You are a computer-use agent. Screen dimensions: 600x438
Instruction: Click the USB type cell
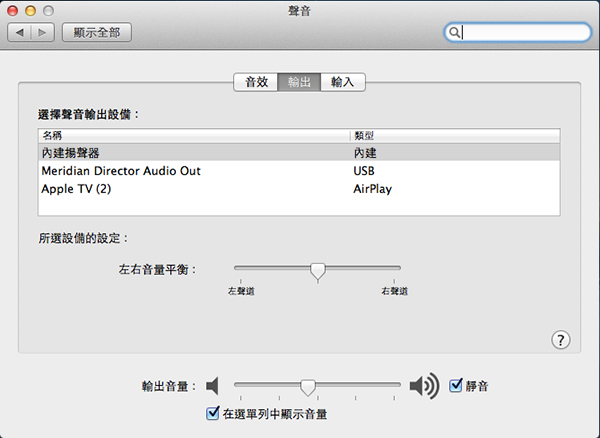pyautogui.click(x=364, y=171)
